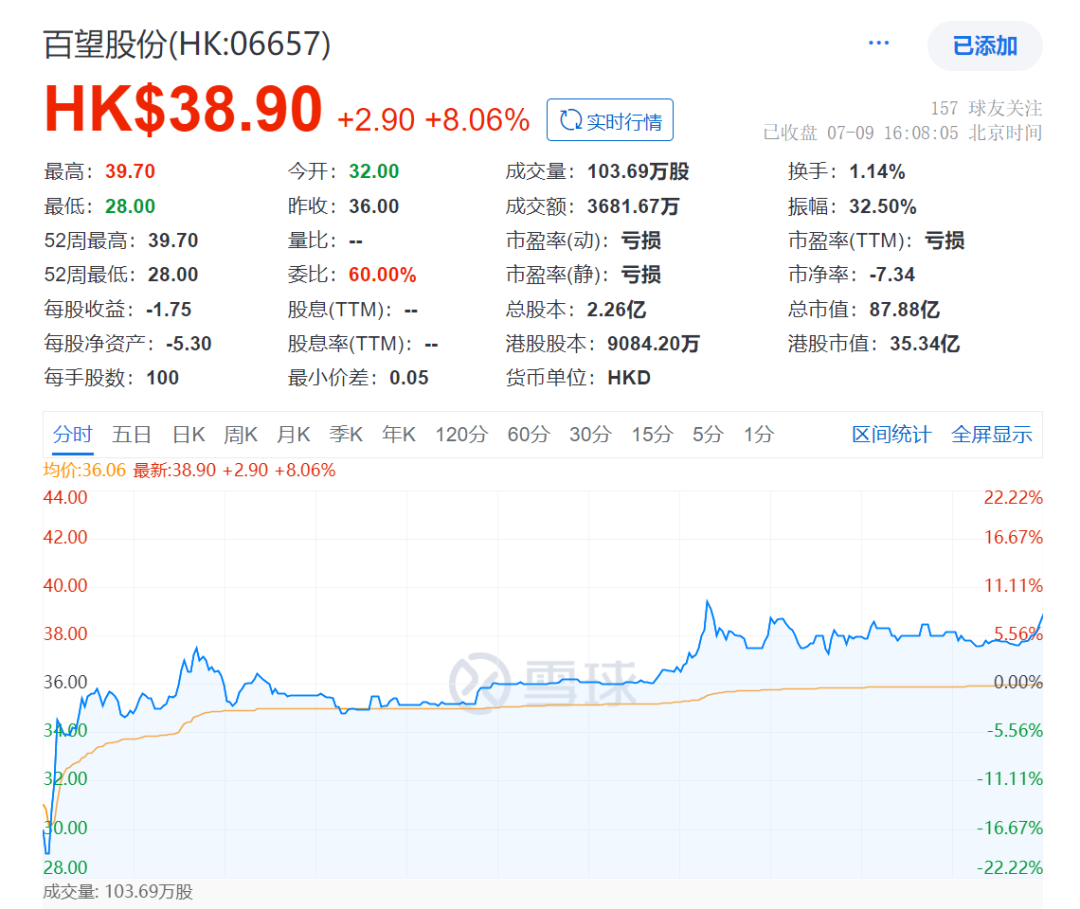Select the 月K monthly chart tab
The height and width of the screenshot is (909, 1080).
pyautogui.click(x=293, y=434)
